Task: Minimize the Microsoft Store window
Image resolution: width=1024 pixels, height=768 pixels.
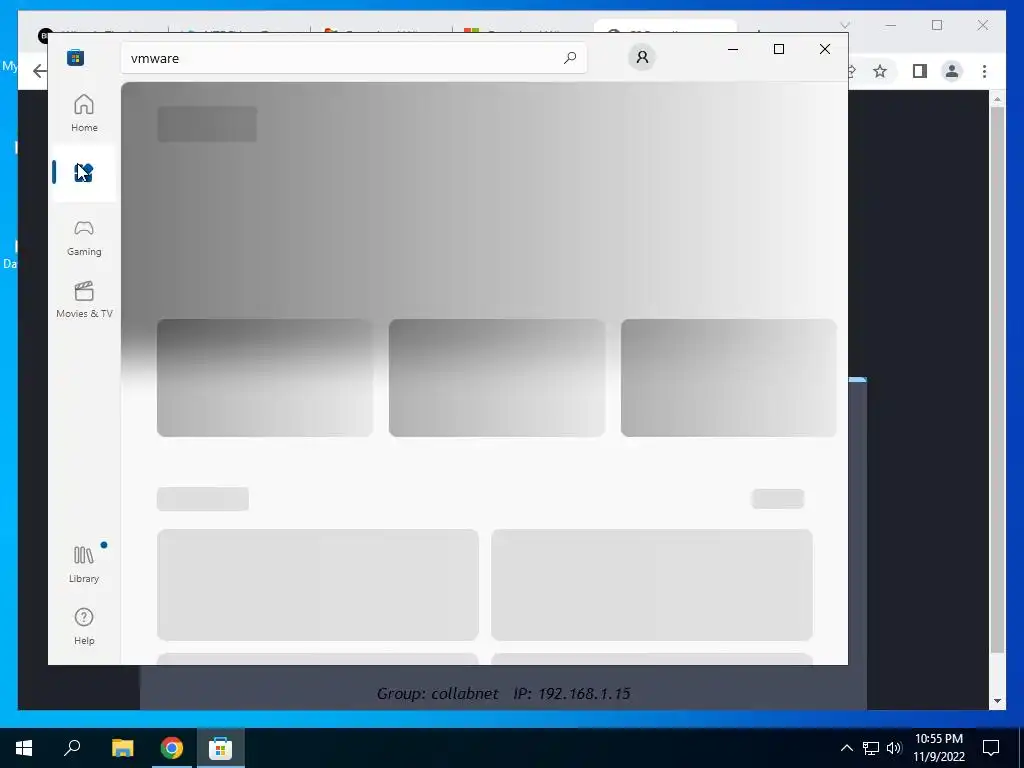Action: (733, 49)
